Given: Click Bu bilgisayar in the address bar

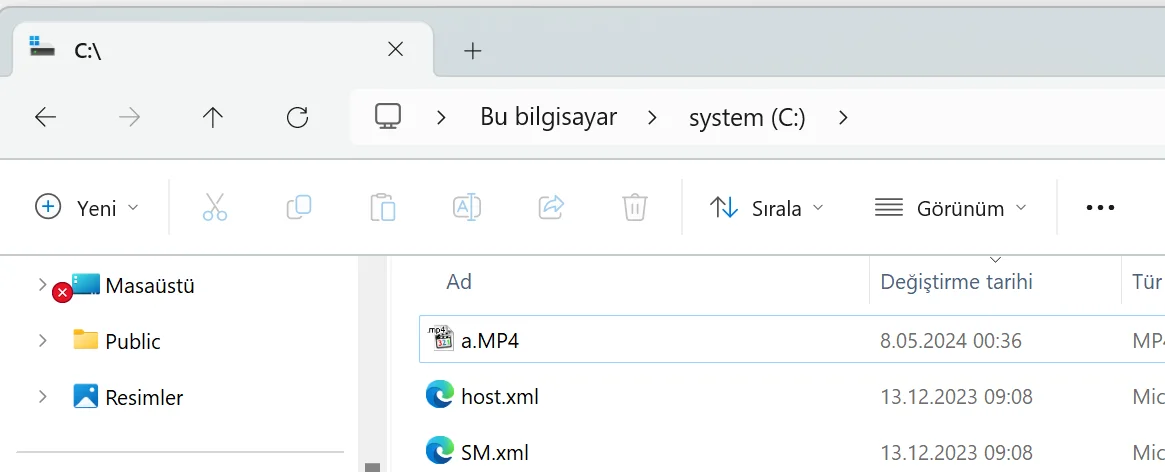Looking at the screenshot, I should click(548, 117).
